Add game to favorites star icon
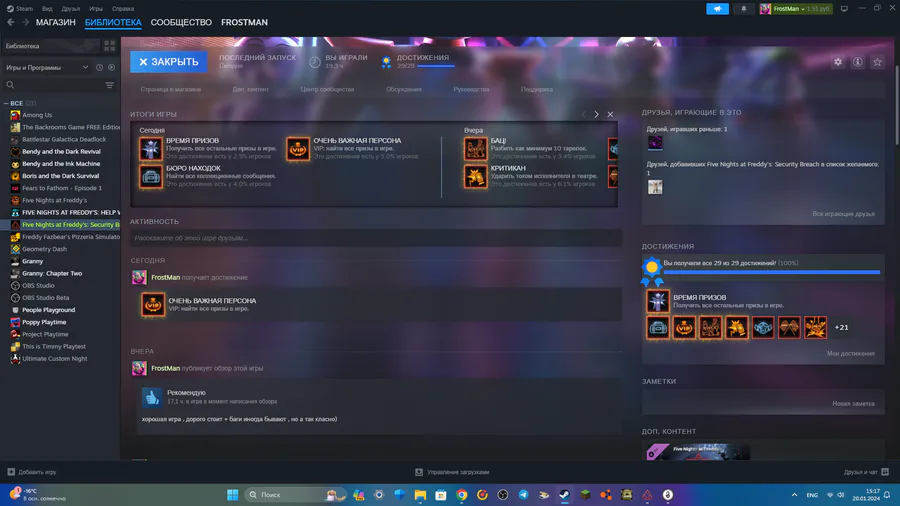The height and width of the screenshot is (506, 900). [x=877, y=62]
